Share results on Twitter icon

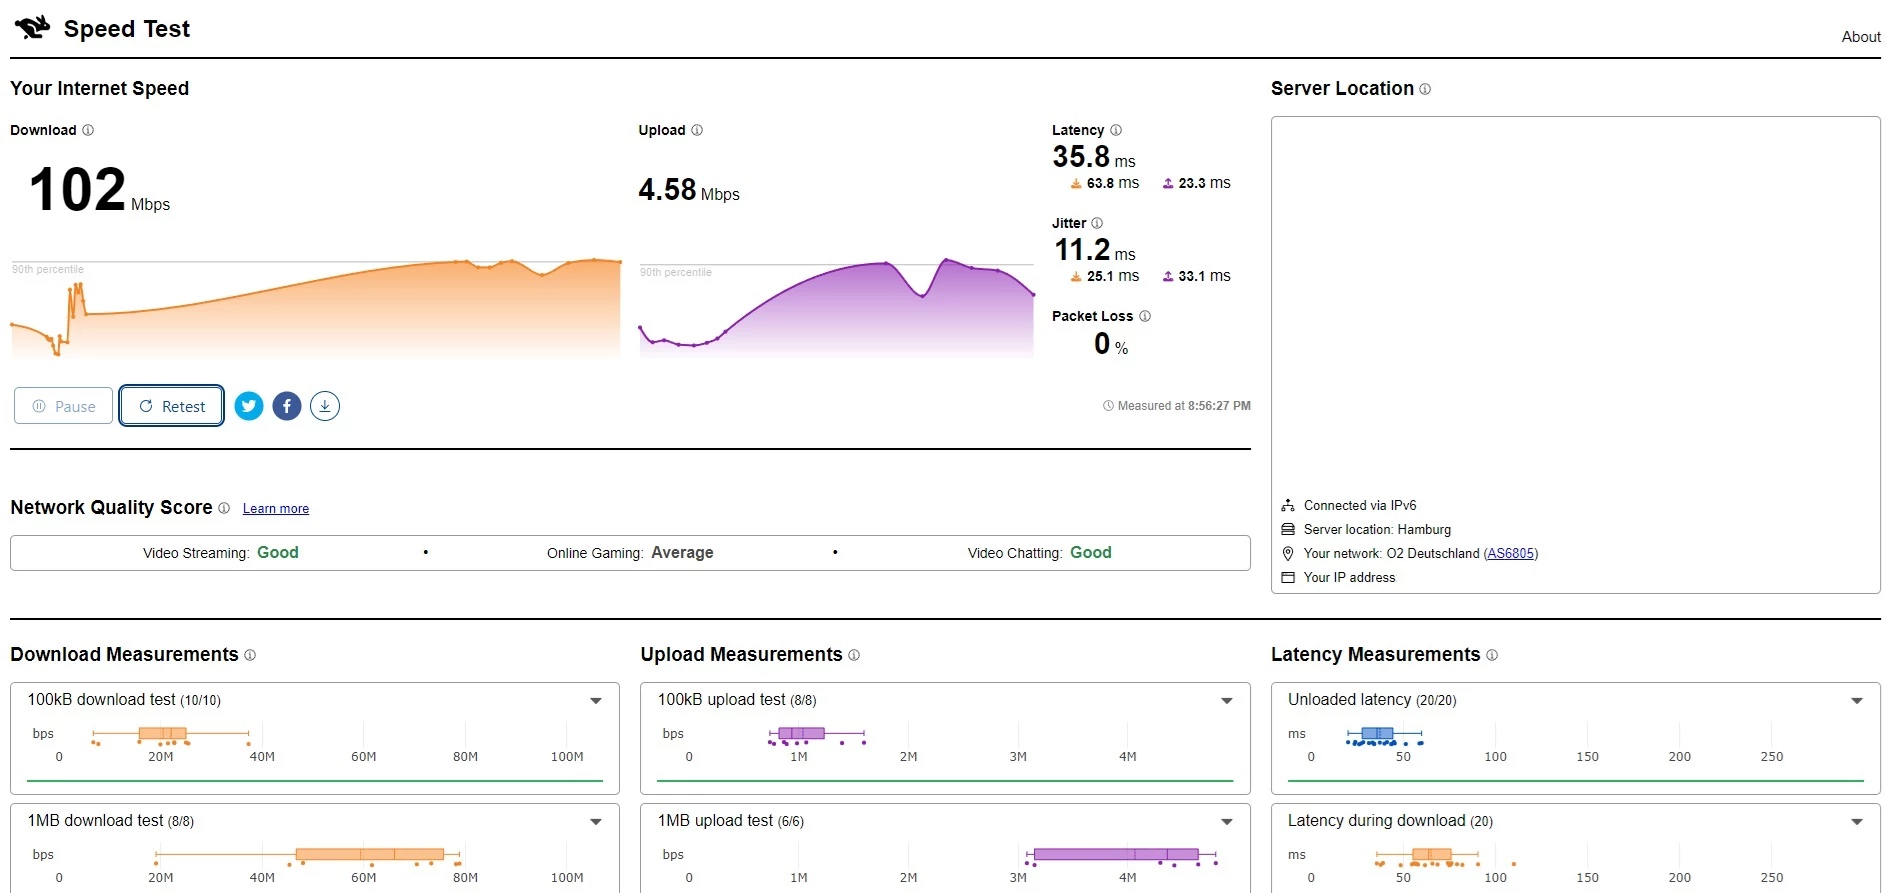click(x=249, y=406)
